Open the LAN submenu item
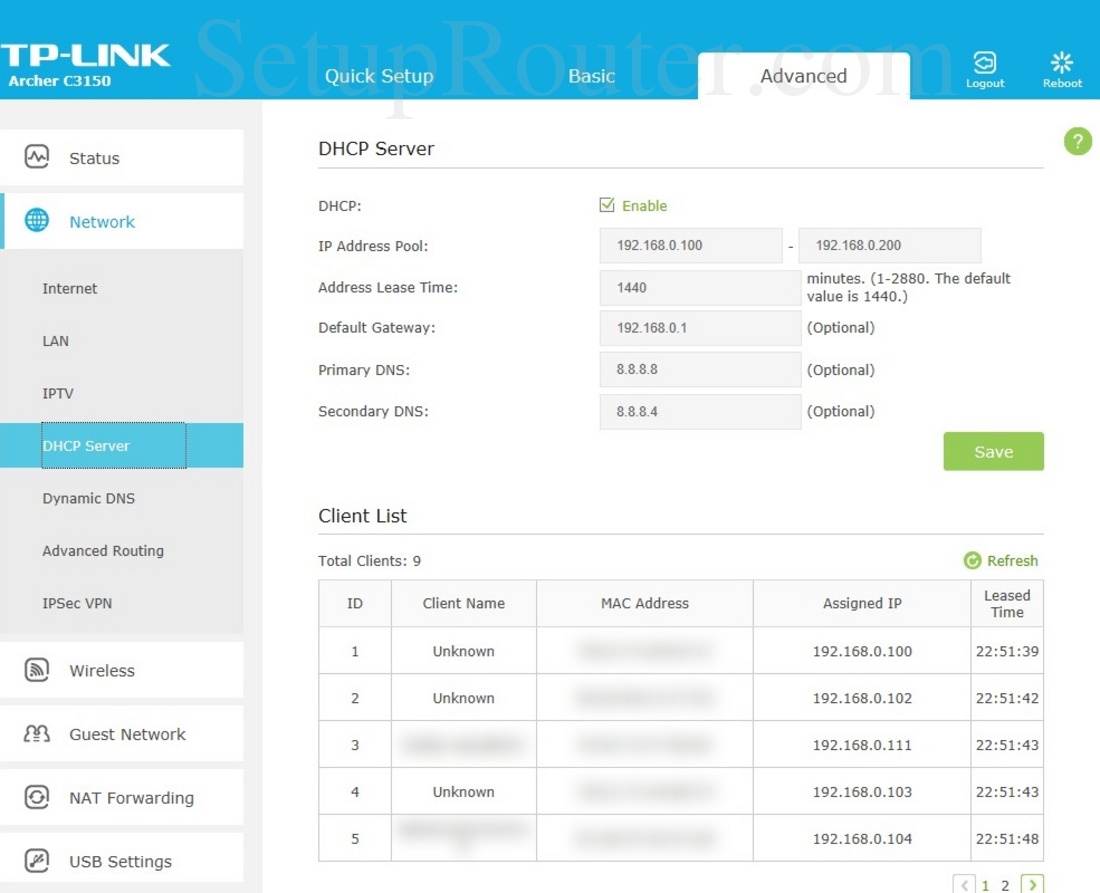 [55, 341]
